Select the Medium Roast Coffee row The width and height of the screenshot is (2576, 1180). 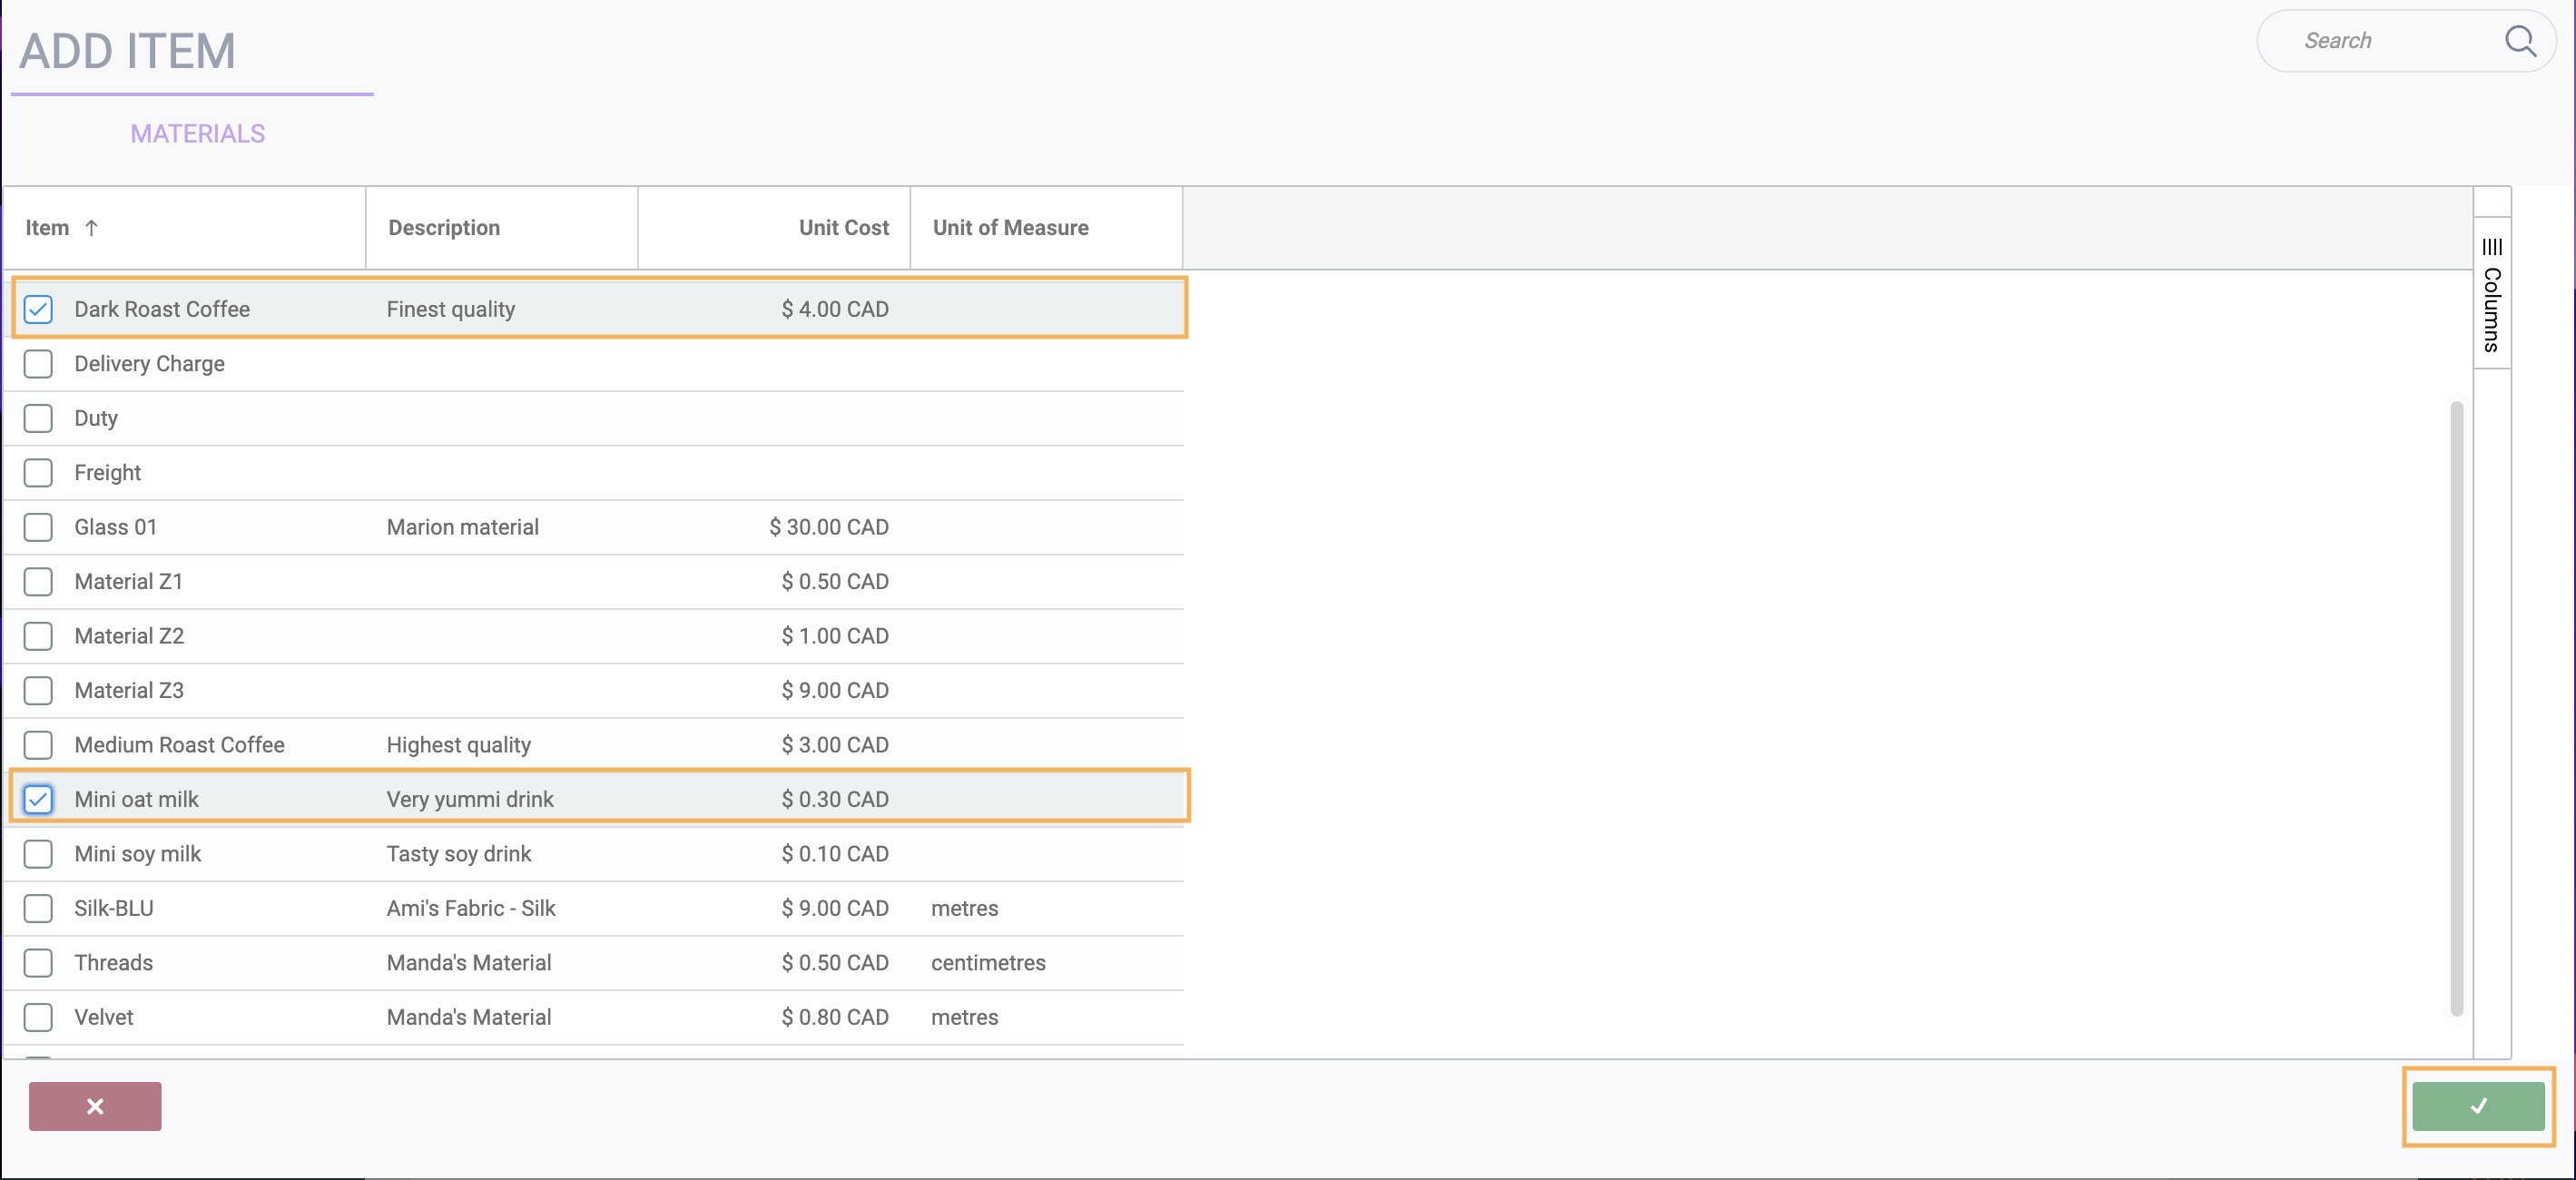[180, 745]
